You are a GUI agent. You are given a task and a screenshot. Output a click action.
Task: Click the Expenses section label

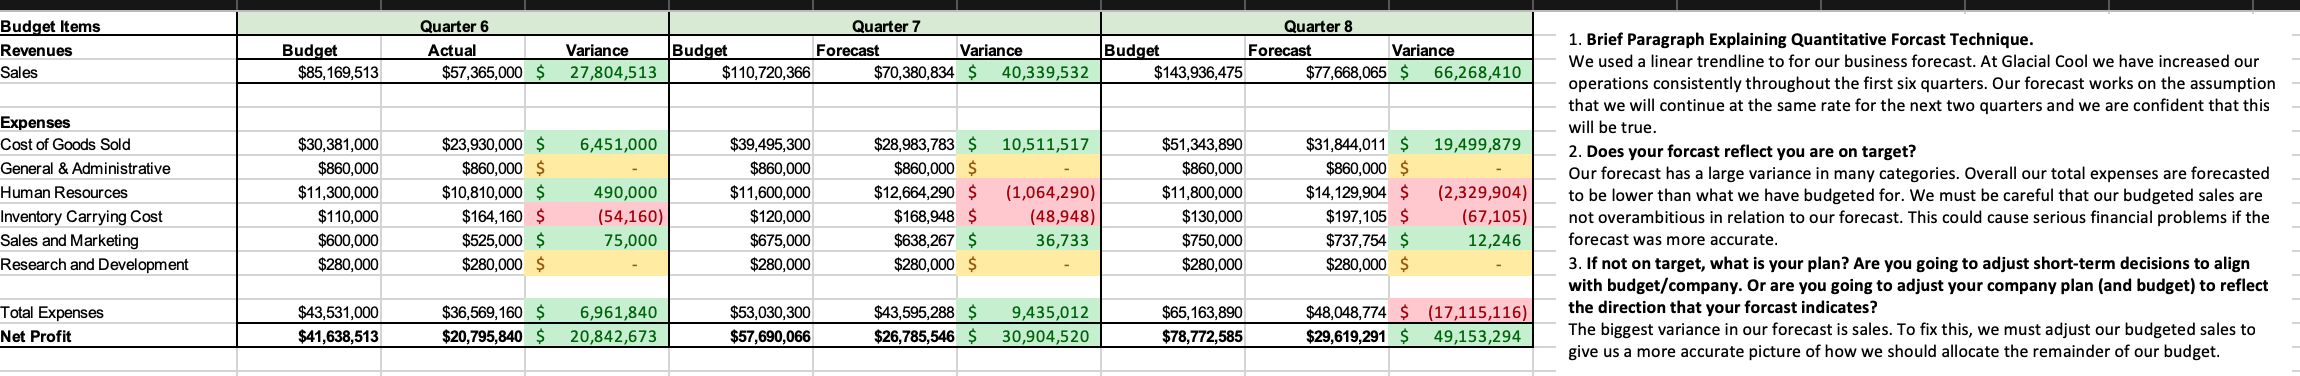[x=118, y=122]
